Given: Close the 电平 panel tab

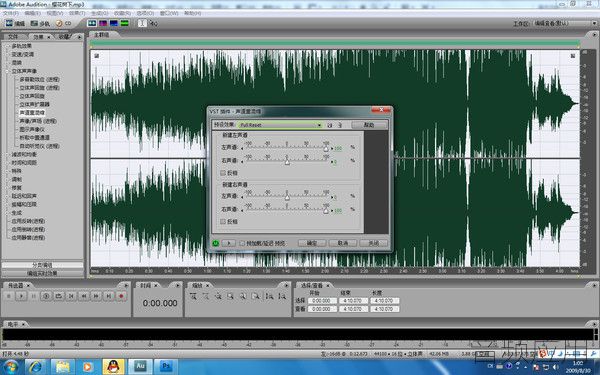Looking at the screenshot, I should click(23, 324).
